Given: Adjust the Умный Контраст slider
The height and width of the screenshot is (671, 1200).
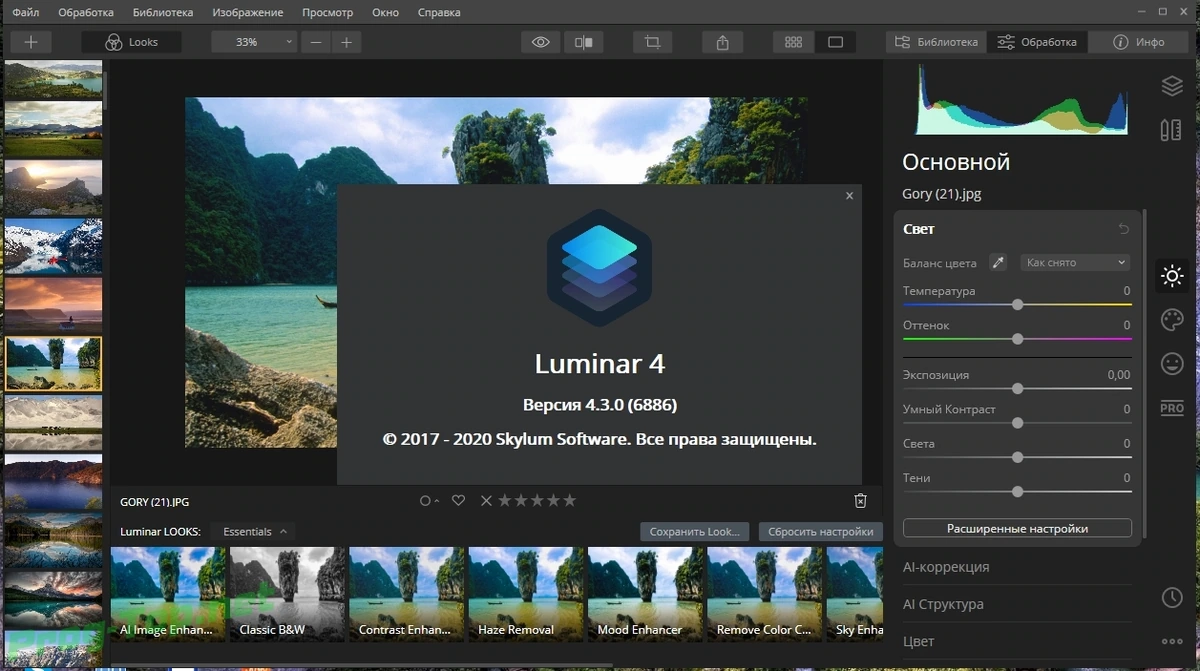Looking at the screenshot, I should click(x=1017, y=423).
